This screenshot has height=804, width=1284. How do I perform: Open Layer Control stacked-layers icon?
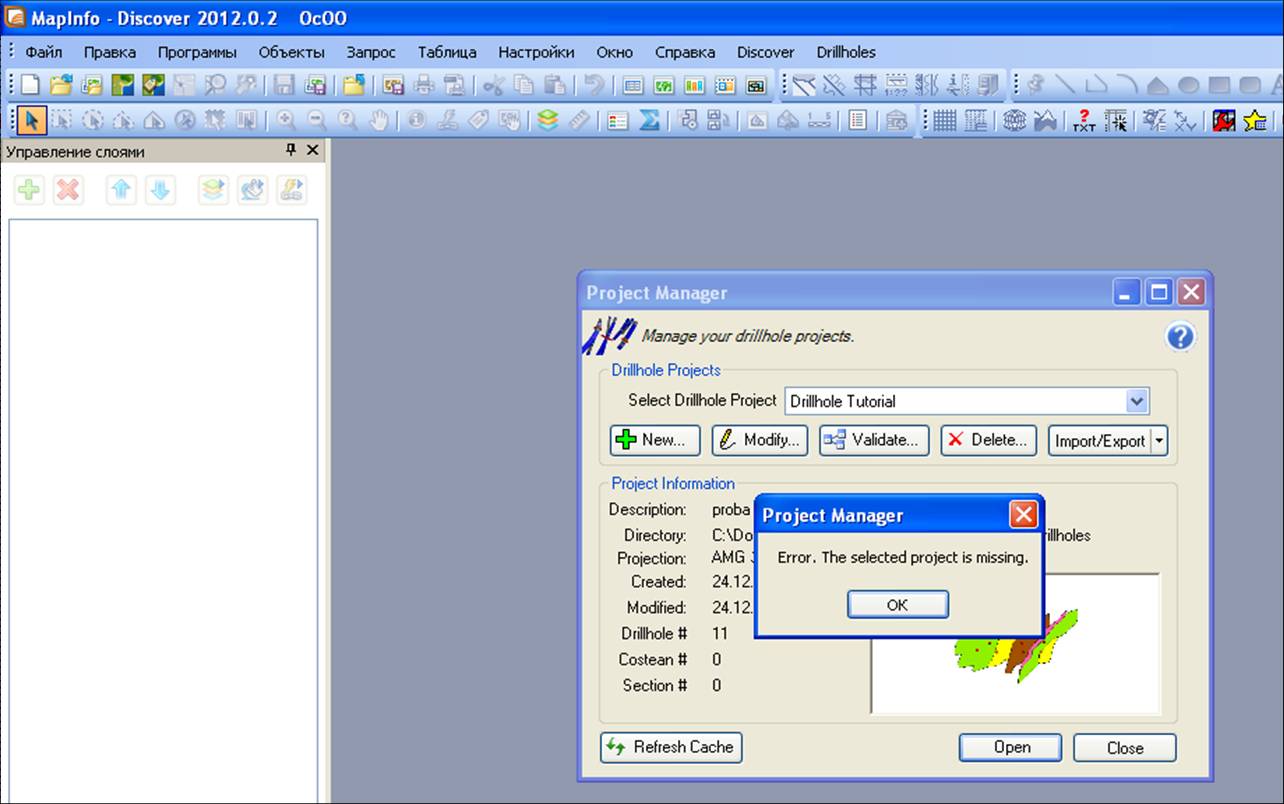point(547,121)
